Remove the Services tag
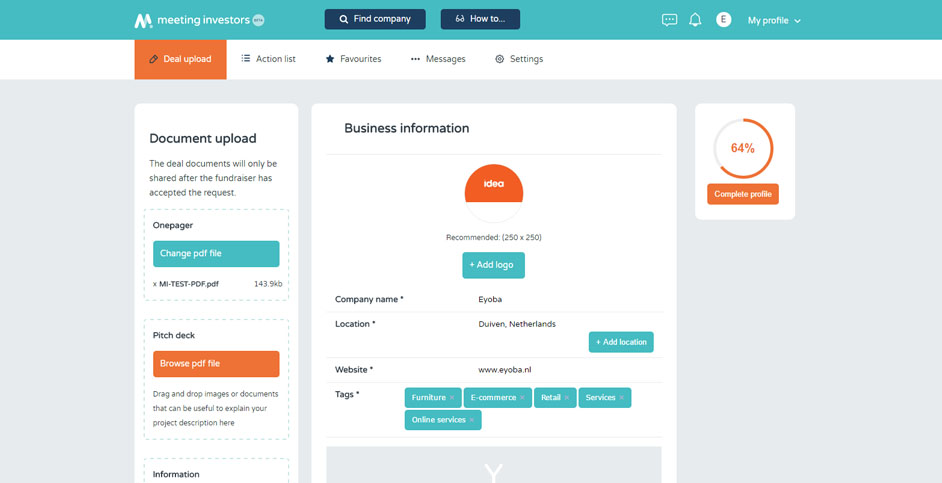The height and width of the screenshot is (483, 942). pos(621,398)
